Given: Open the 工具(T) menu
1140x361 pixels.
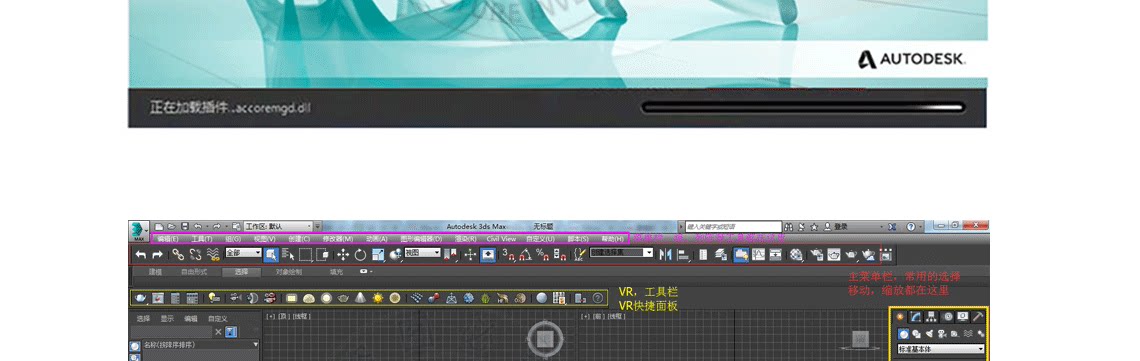Looking at the screenshot, I should [x=202, y=239].
